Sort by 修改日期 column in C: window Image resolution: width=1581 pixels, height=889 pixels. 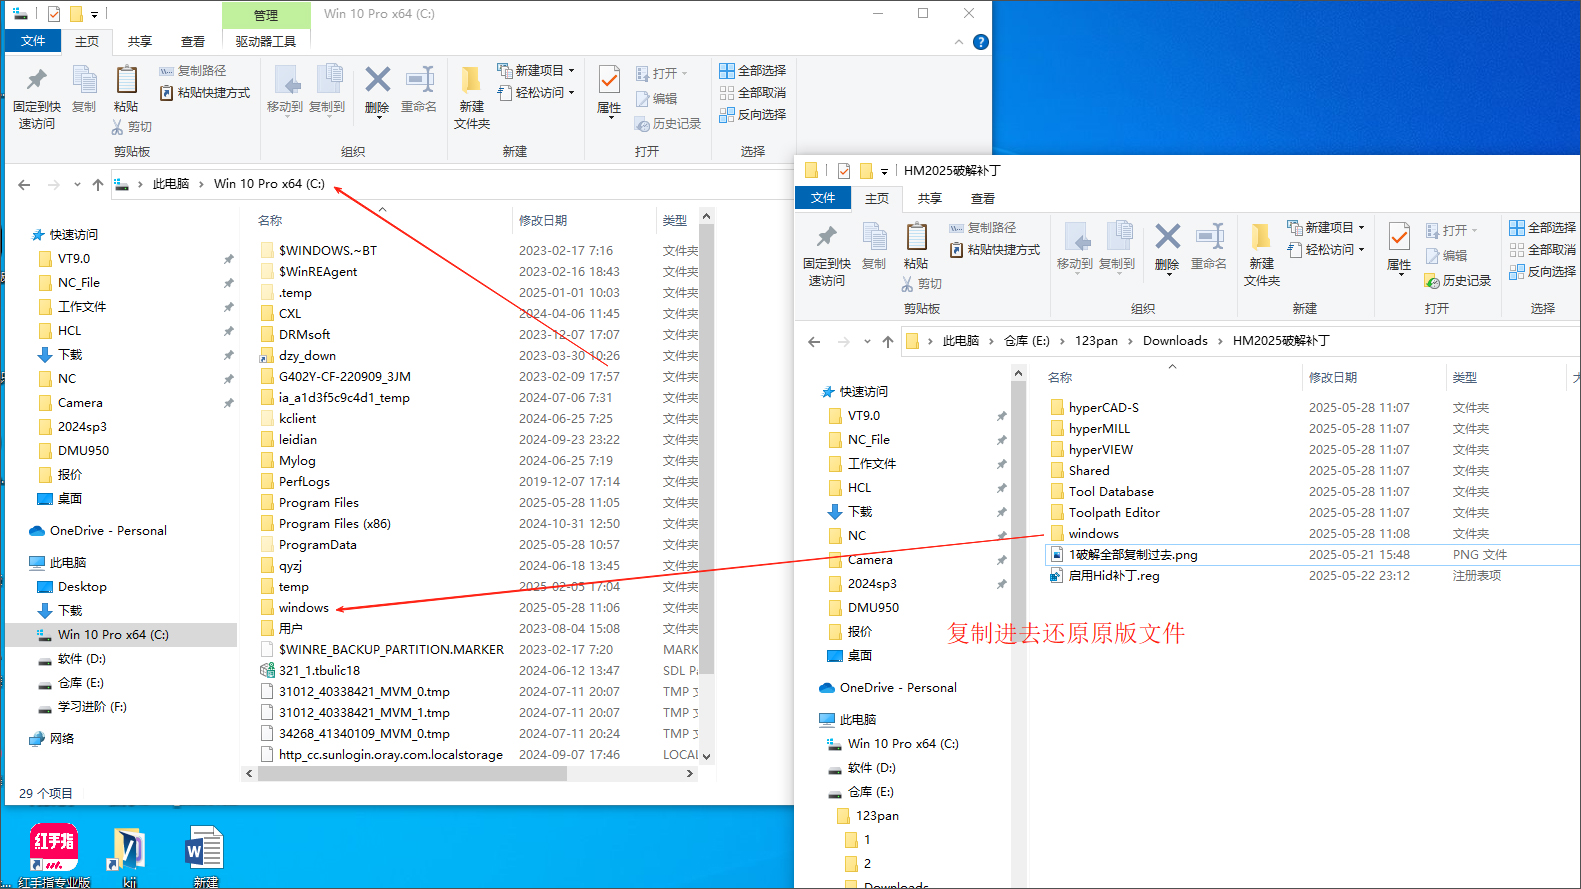click(543, 221)
